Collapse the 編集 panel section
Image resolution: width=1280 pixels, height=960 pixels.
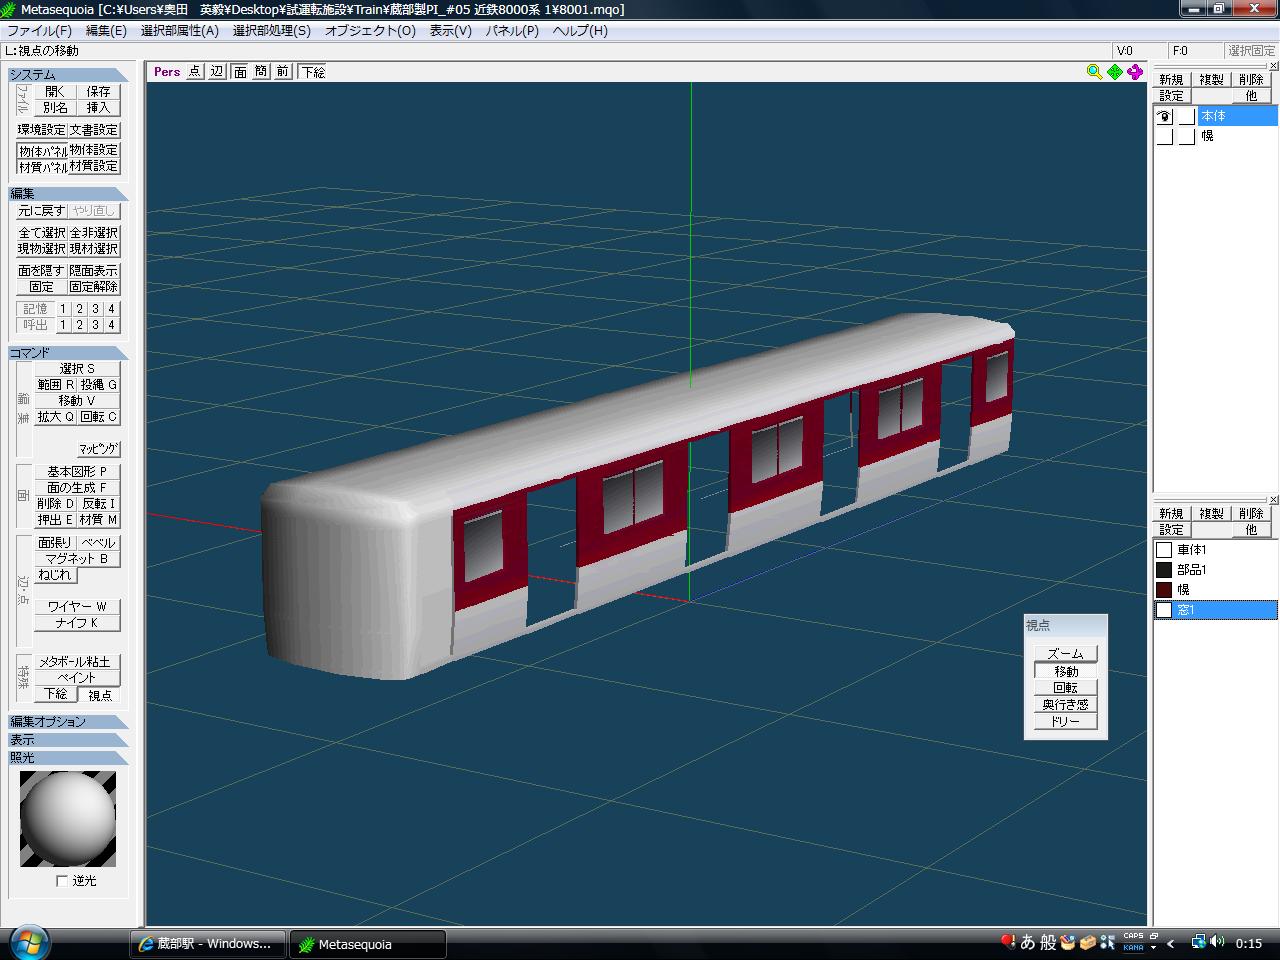pos(68,193)
